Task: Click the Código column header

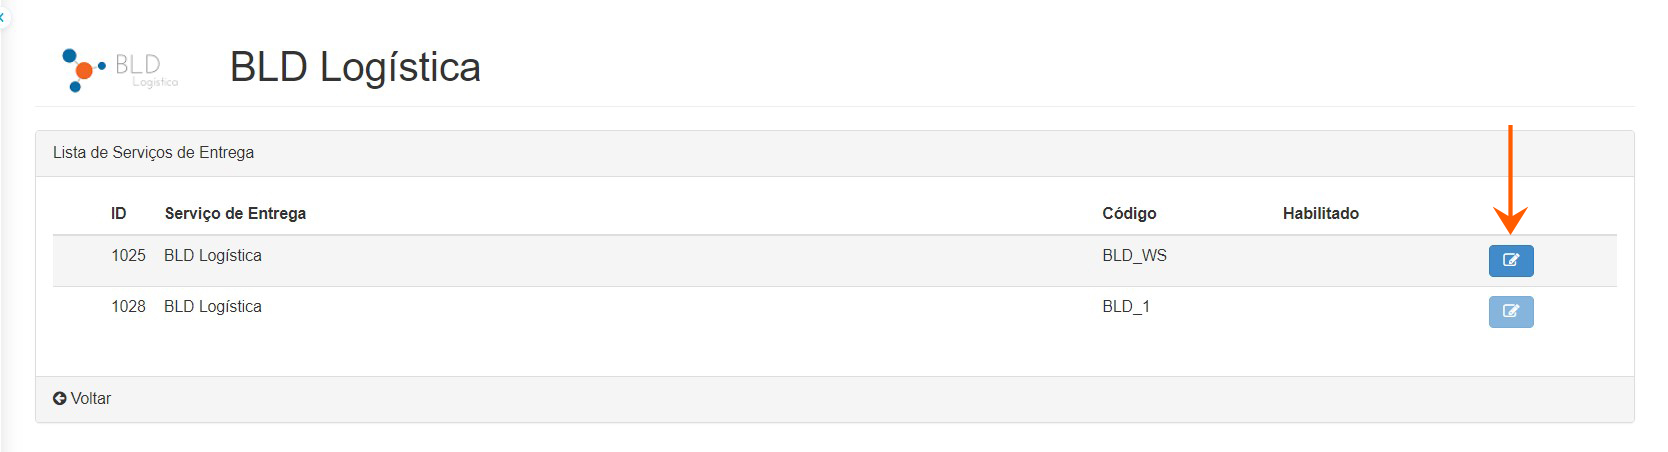Action: (x=1129, y=213)
